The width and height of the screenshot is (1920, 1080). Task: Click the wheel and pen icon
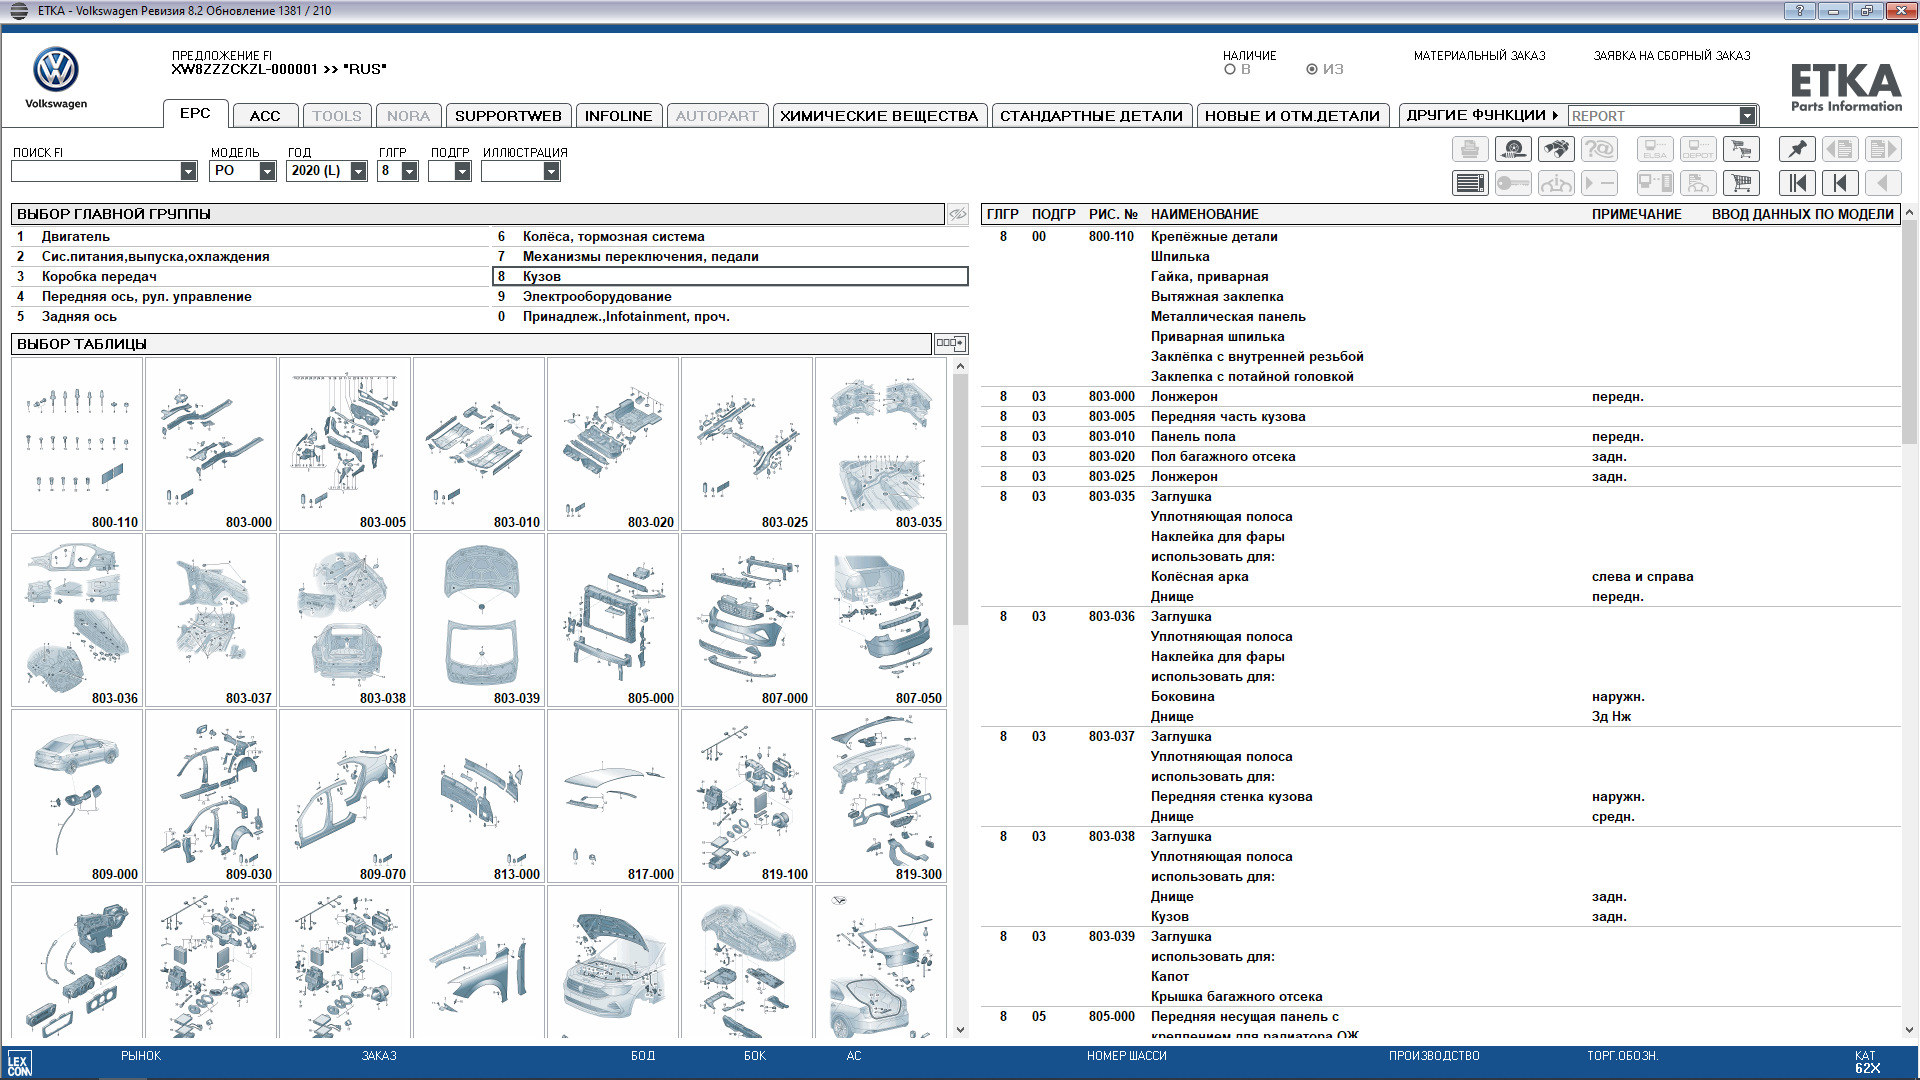click(x=1513, y=149)
